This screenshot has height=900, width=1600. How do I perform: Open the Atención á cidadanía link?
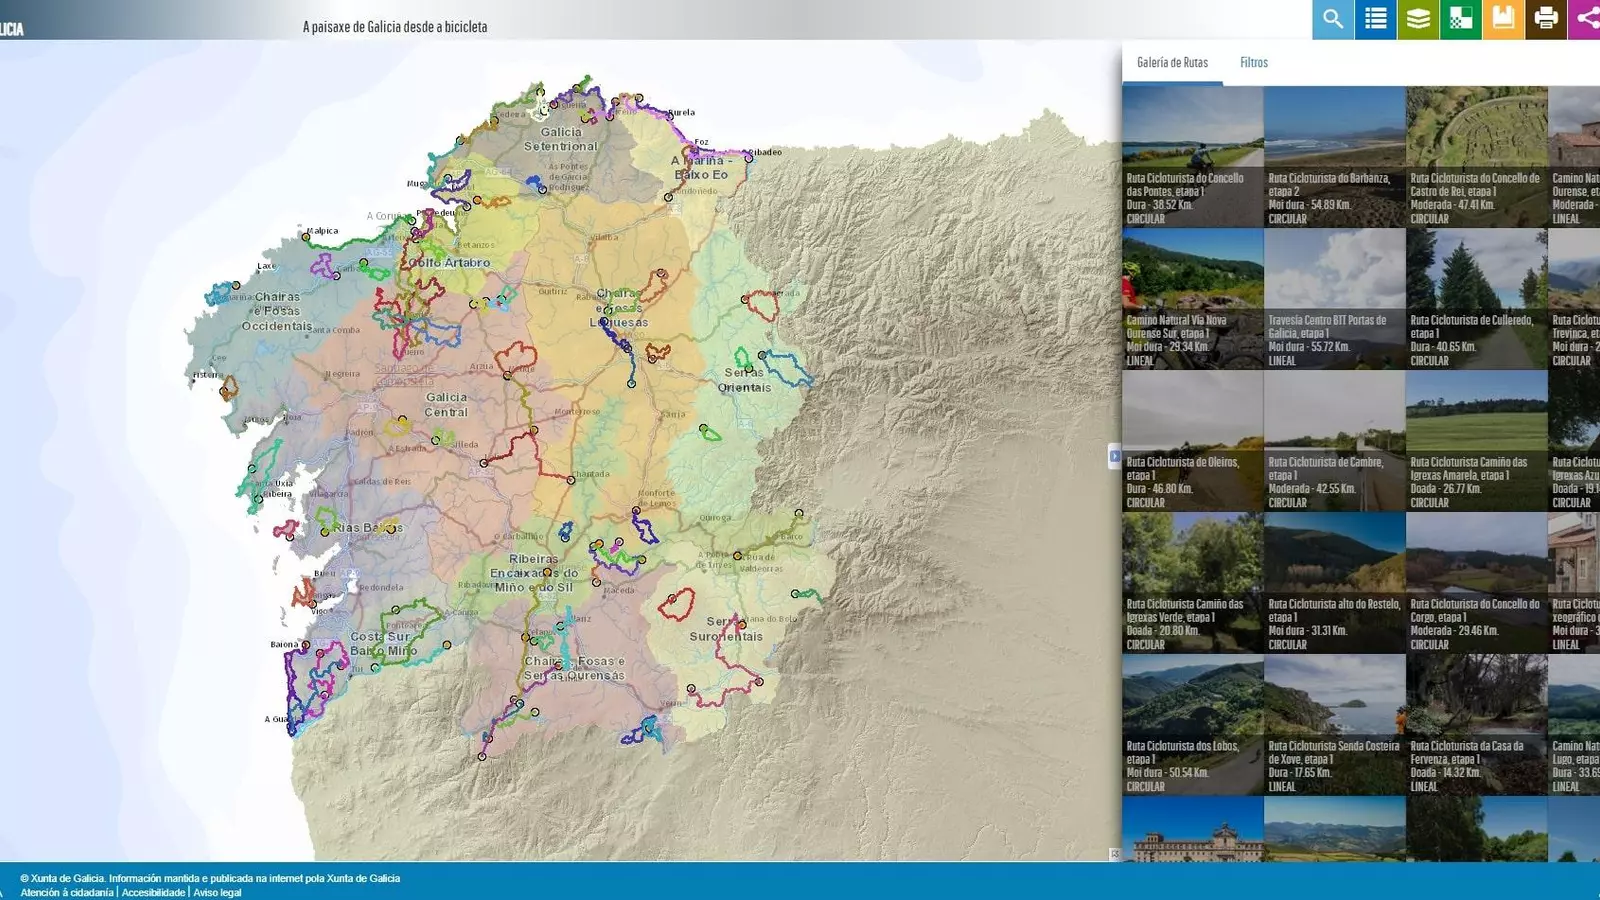coord(67,892)
